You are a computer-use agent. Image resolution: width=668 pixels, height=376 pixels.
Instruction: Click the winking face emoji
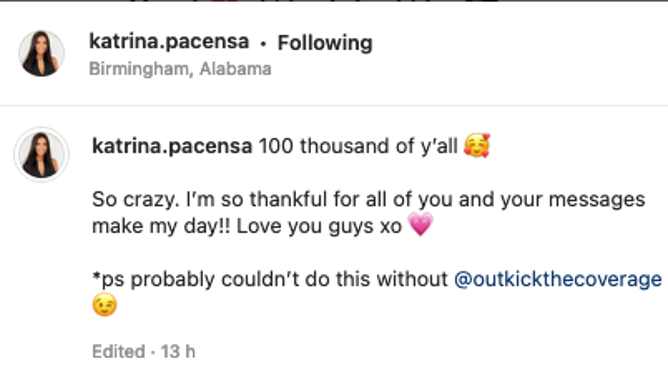click(x=104, y=304)
